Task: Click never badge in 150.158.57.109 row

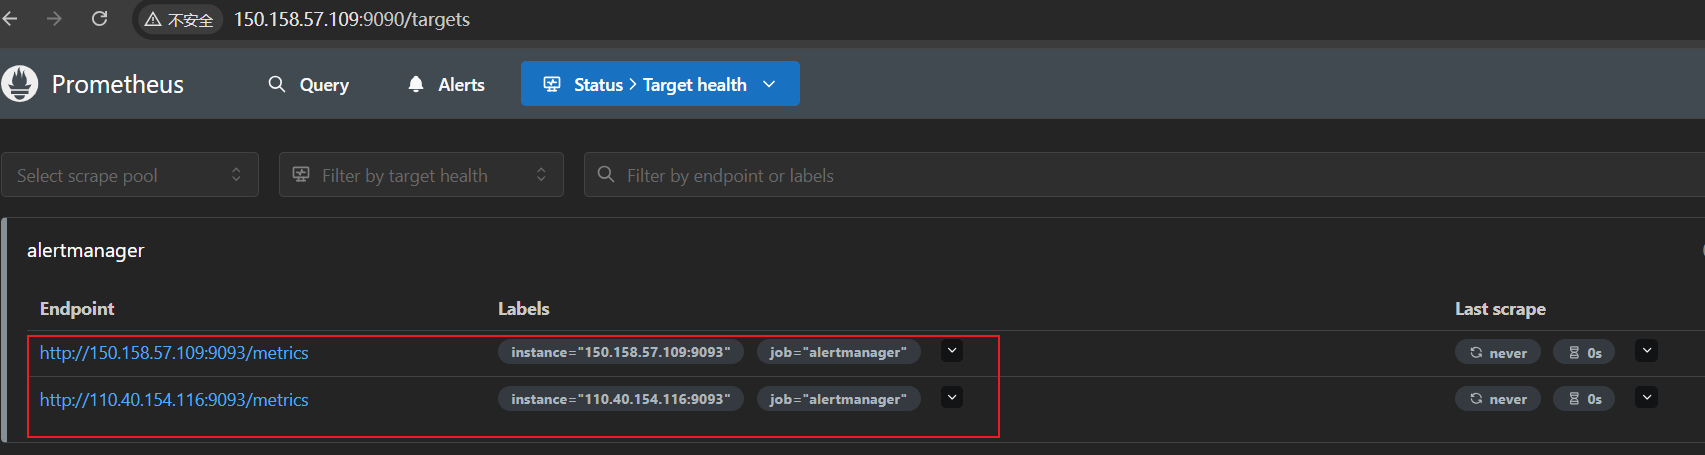Action: tap(1498, 352)
